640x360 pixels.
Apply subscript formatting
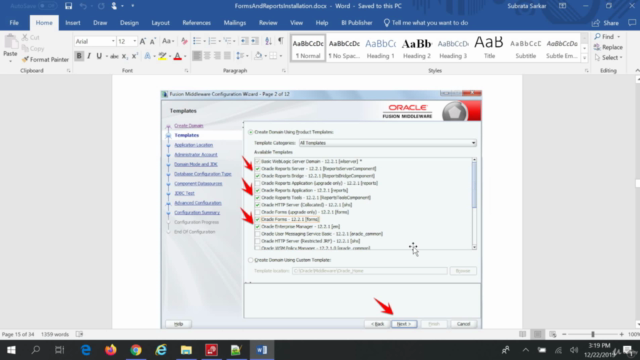124,56
